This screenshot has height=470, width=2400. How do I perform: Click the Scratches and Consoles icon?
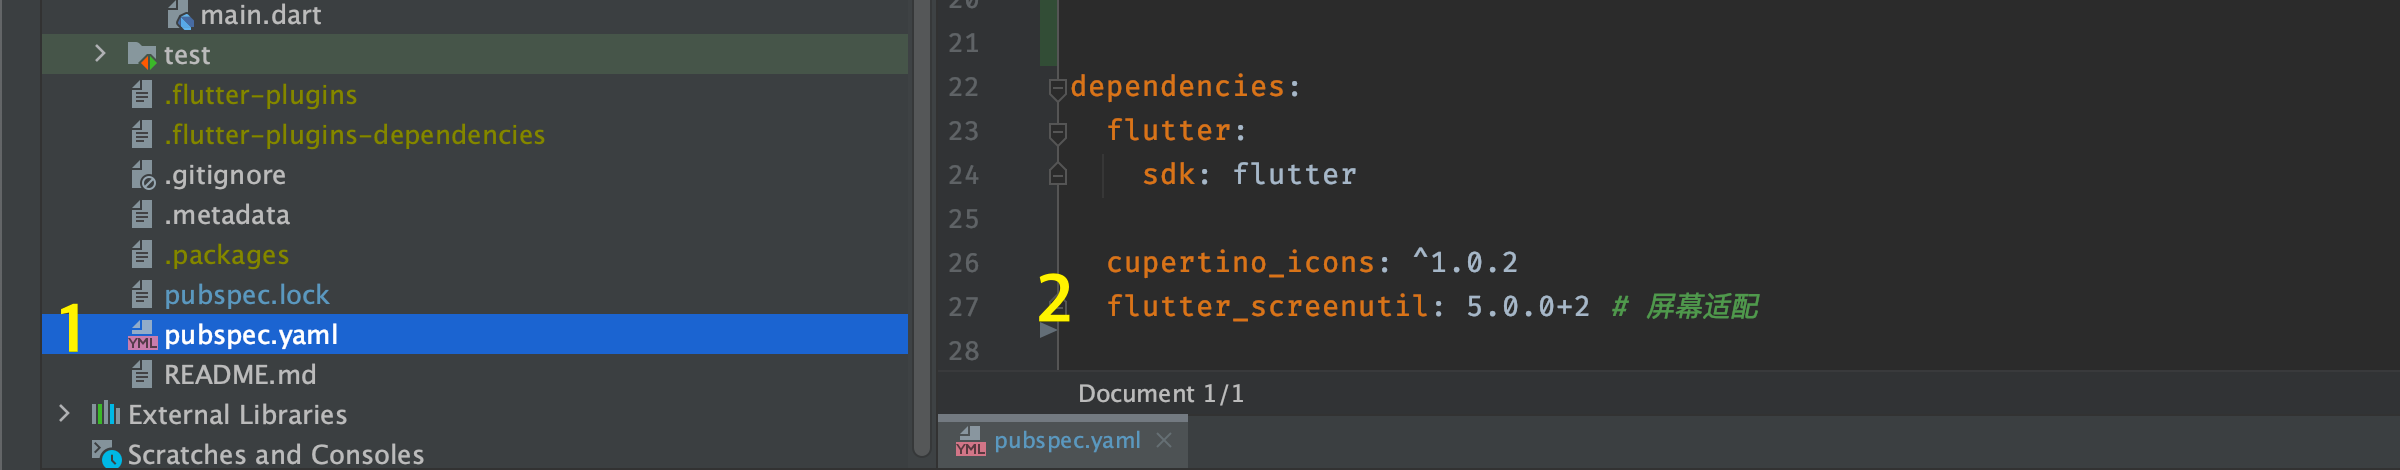click(105, 454)
